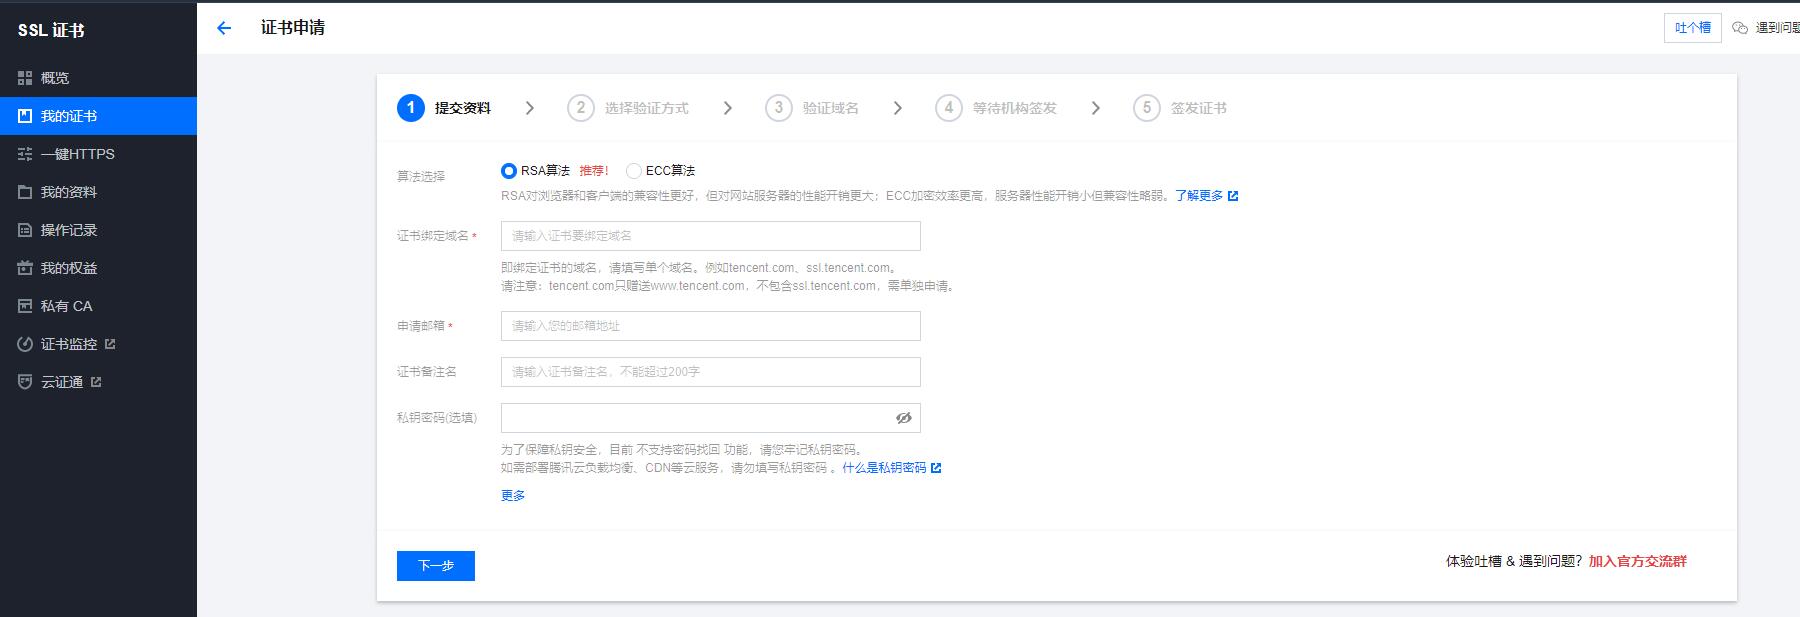The image size is (1800, 617).
Task: Click step 4 circle 等待机构签发
Action: [x=949, y=108]
